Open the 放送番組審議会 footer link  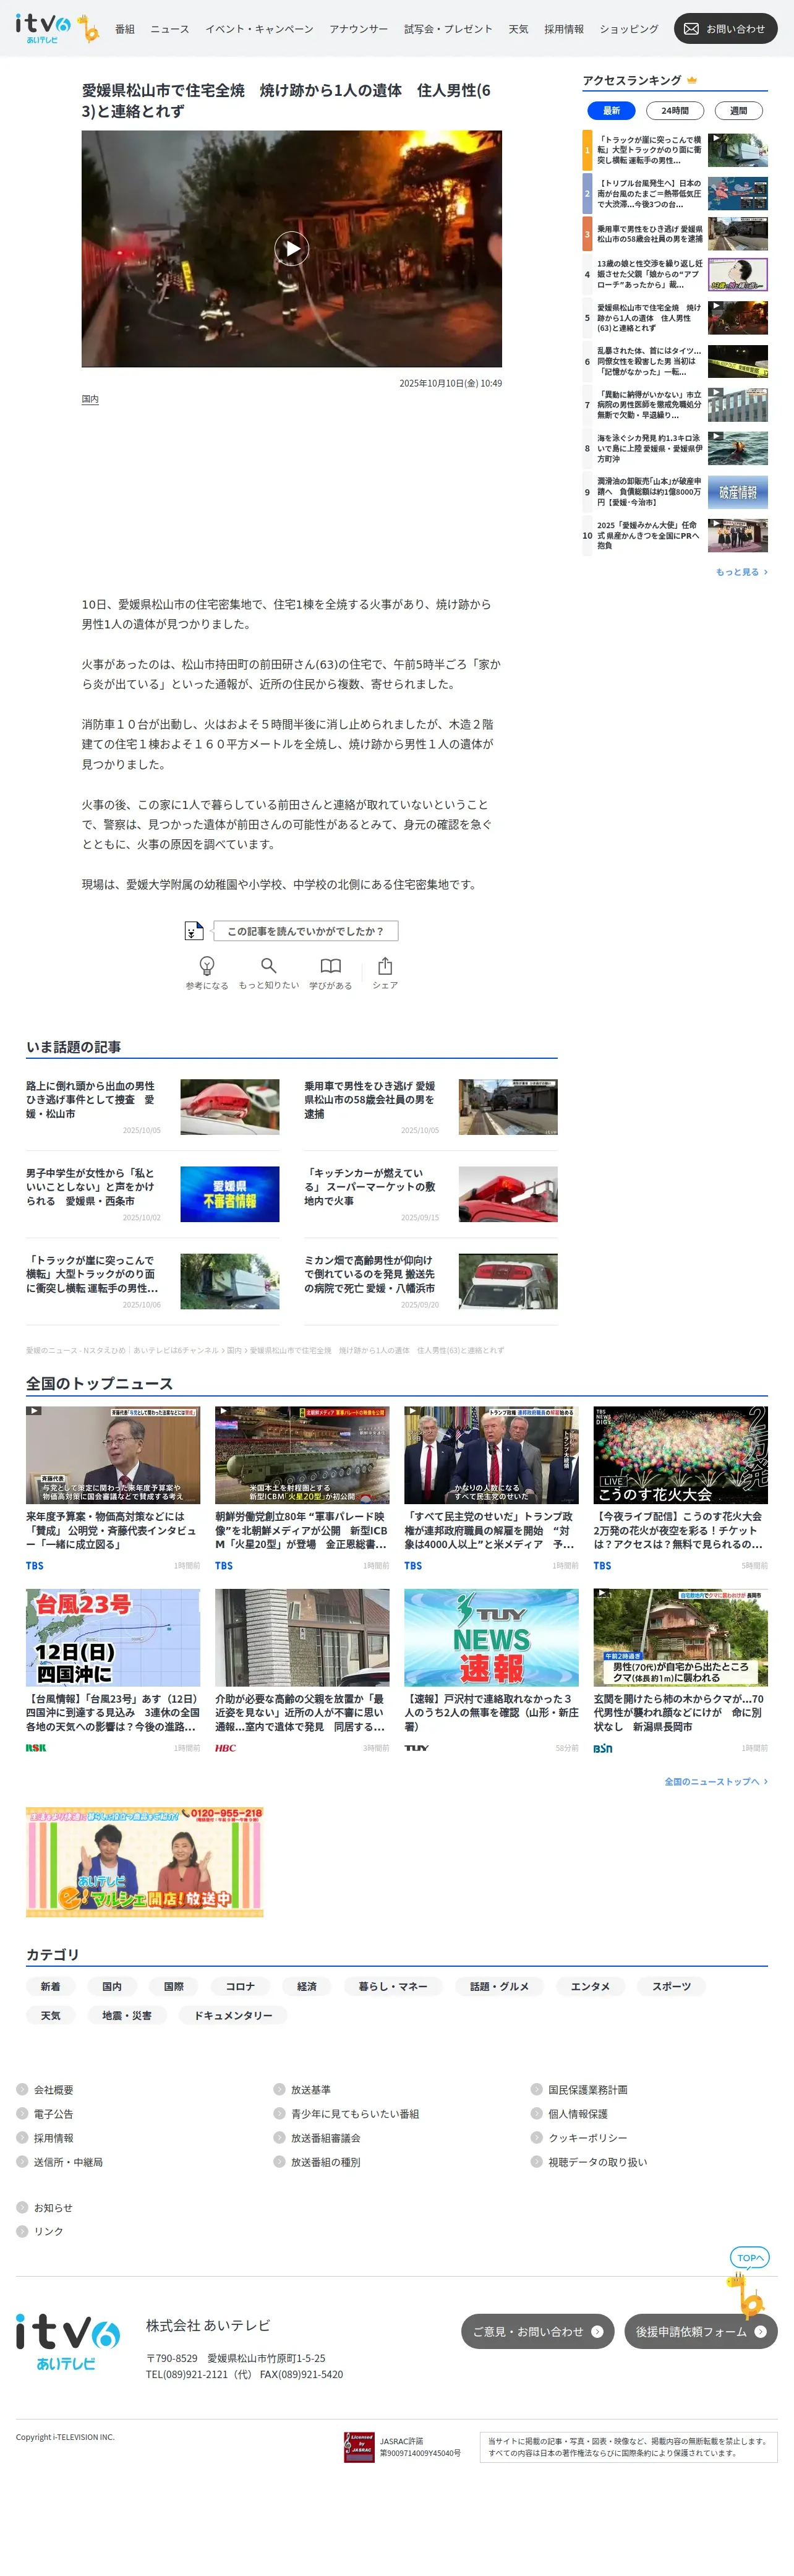[325, 2137]
